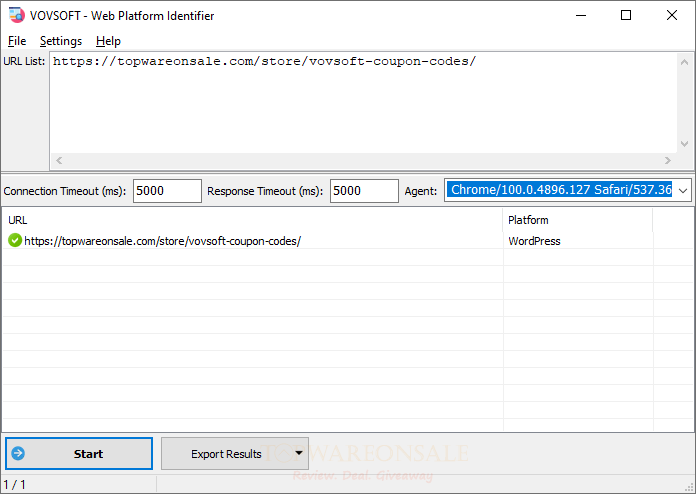The image size is (696, 494).
Task: Click the URL list up scroll arrow
Action: [x=684, y=63]
